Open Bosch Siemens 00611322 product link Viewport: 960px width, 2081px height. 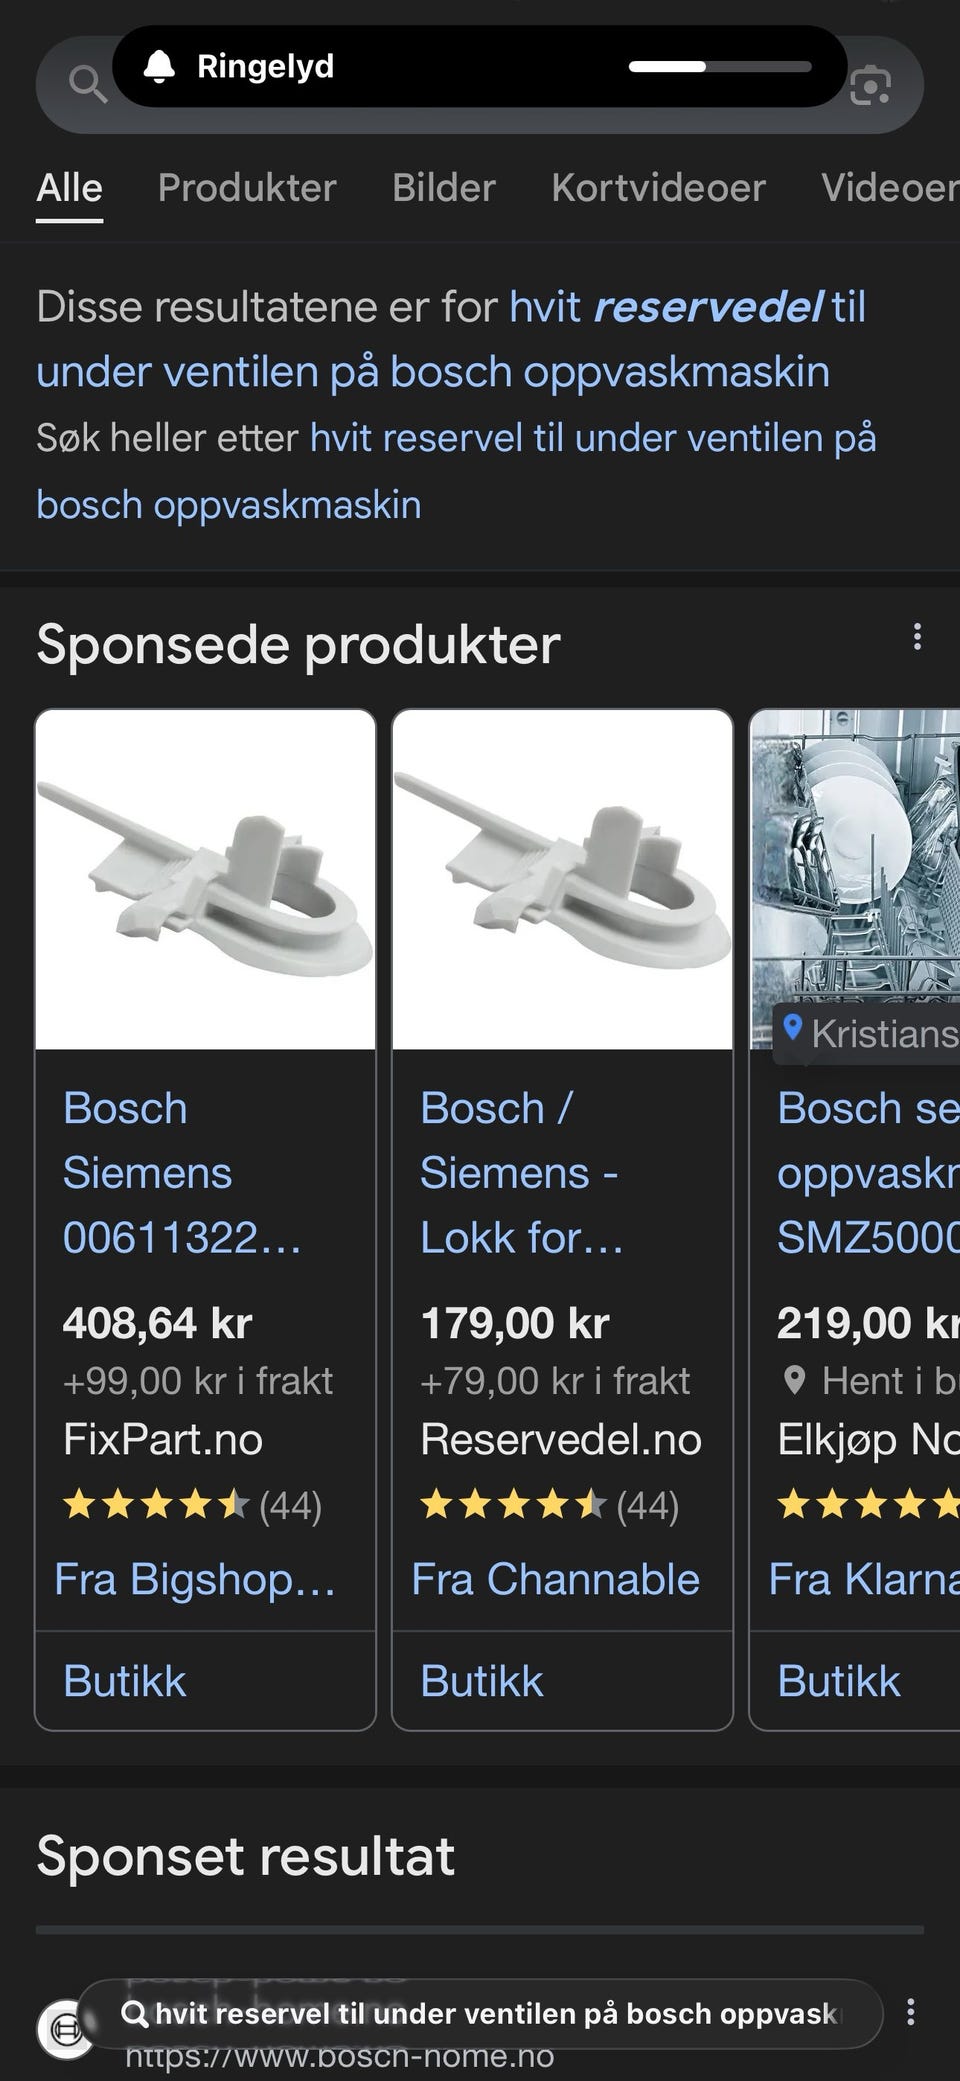(x=181, y=1173)
